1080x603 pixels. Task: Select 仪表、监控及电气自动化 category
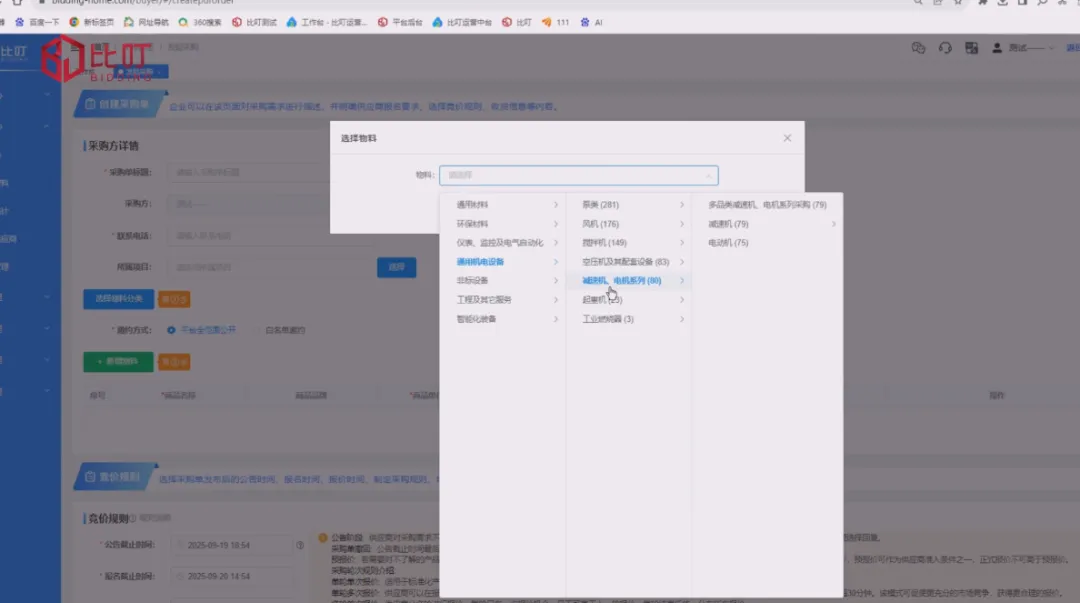tap(500, 243)
